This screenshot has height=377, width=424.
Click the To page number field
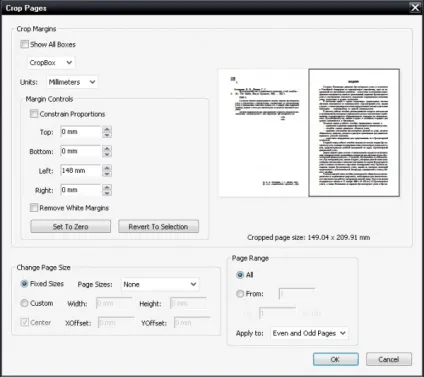point(278,313)
